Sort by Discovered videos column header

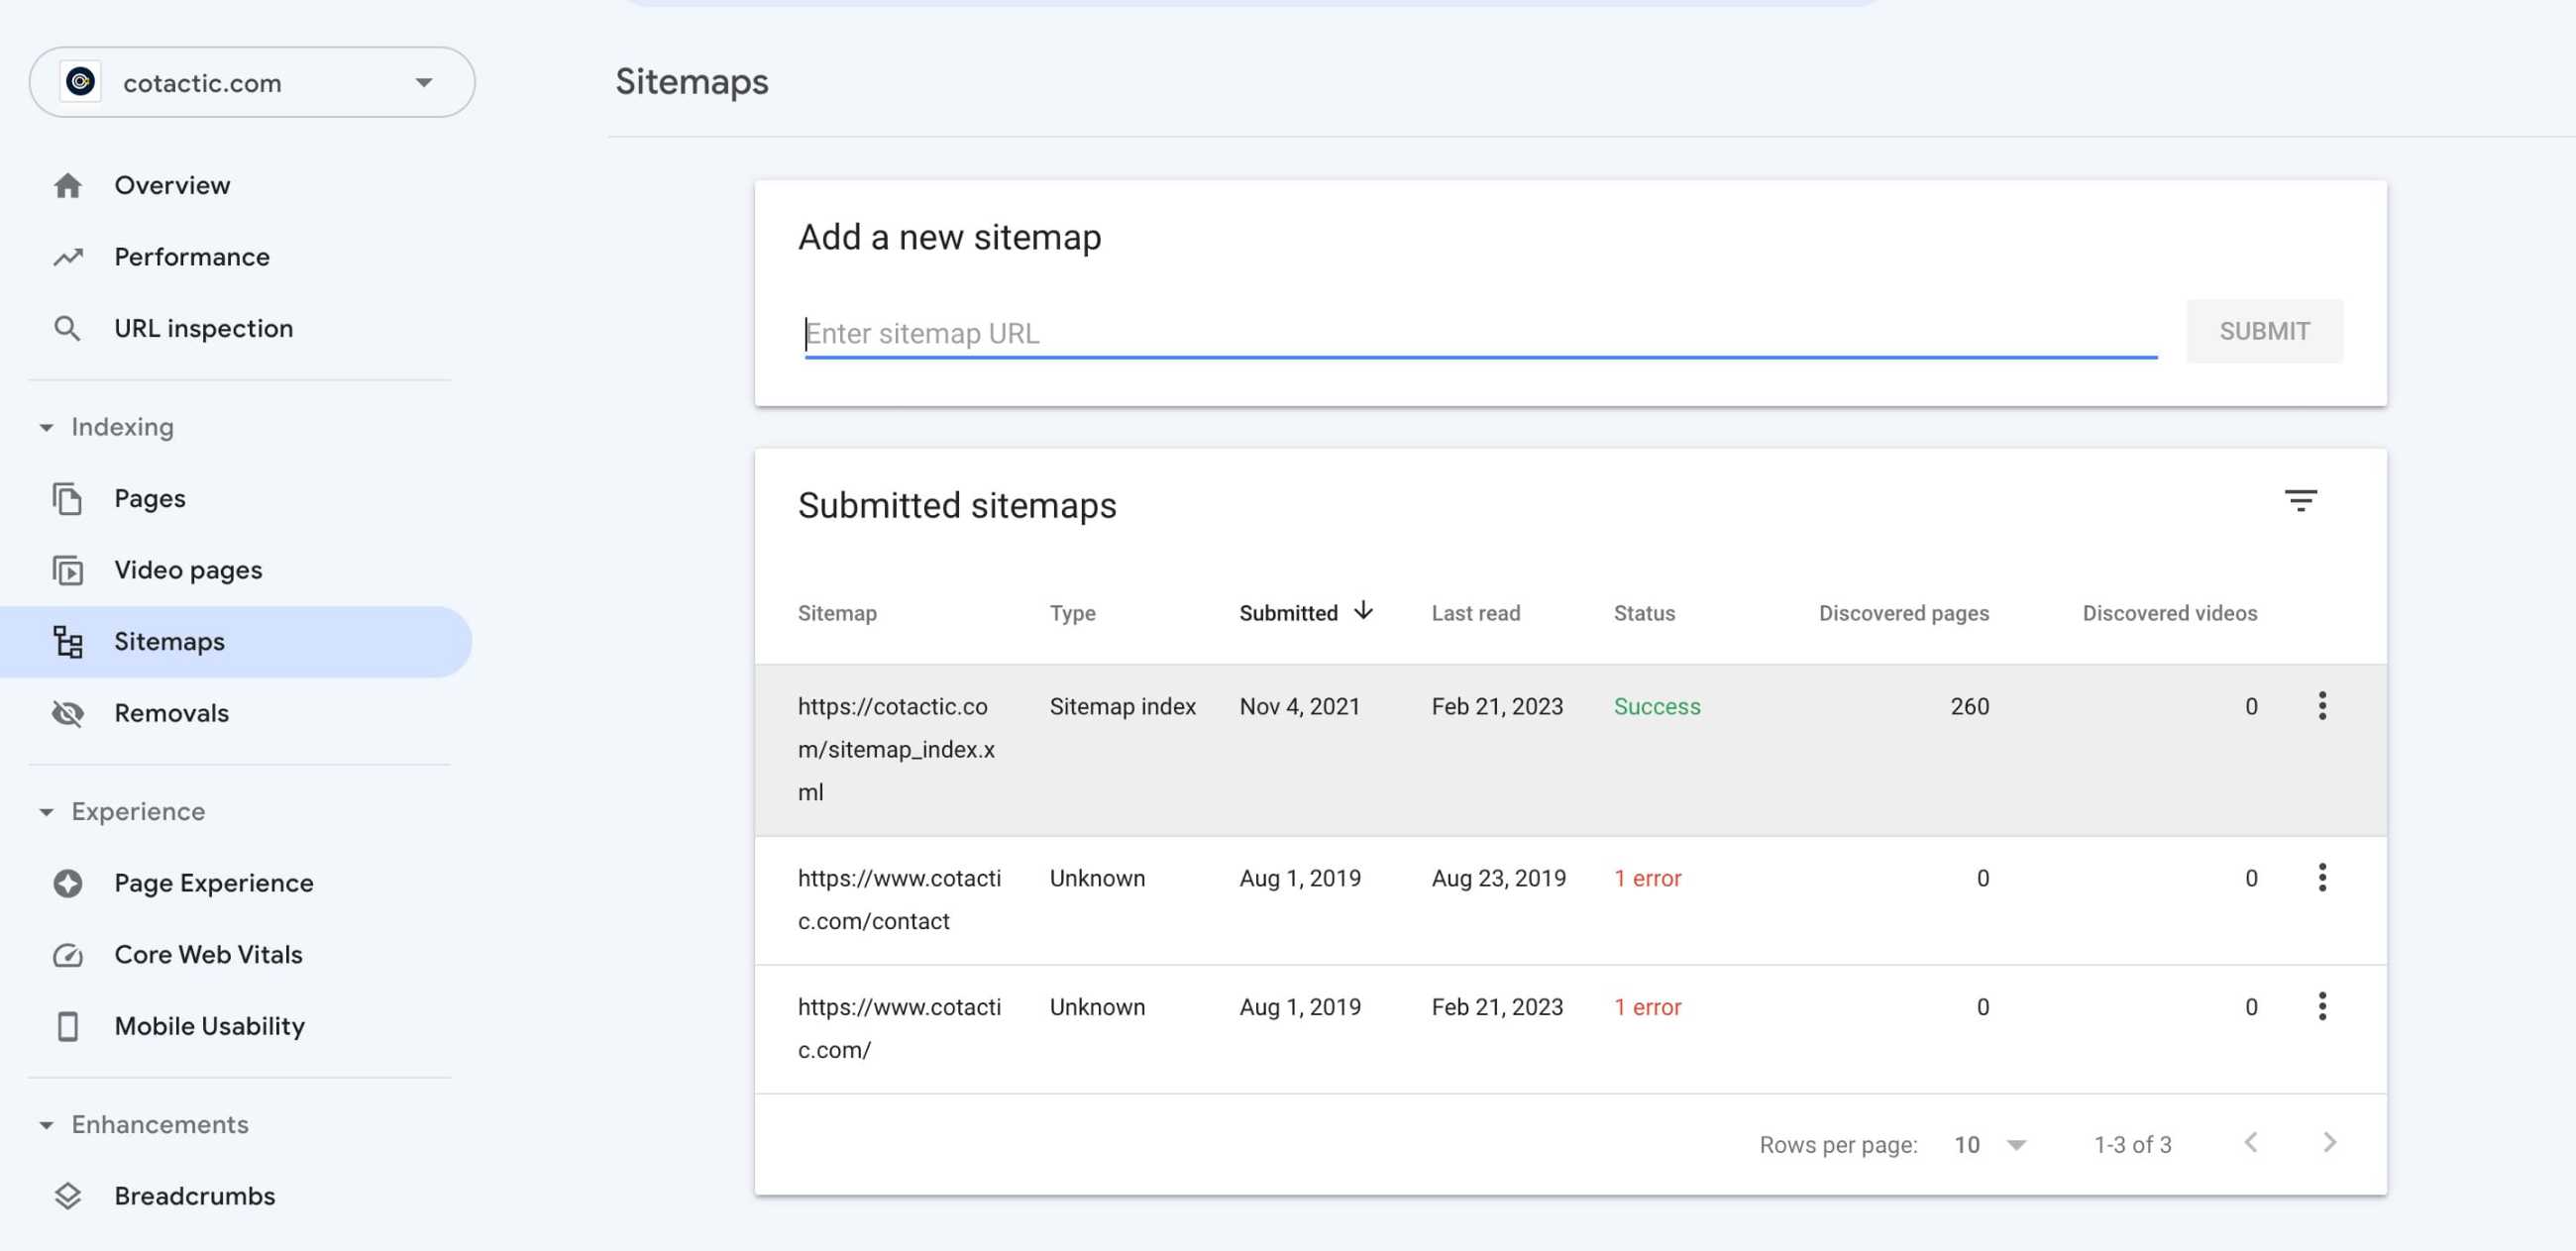(2169, 613)
